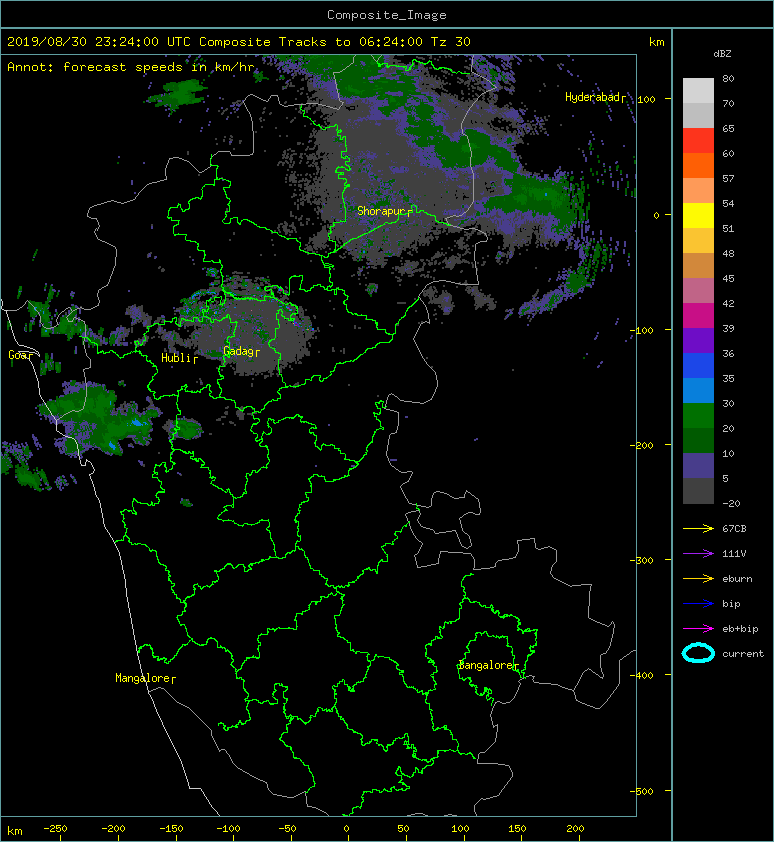
Task: Click the 111V legend label
Action: click(x=734, y=554)
